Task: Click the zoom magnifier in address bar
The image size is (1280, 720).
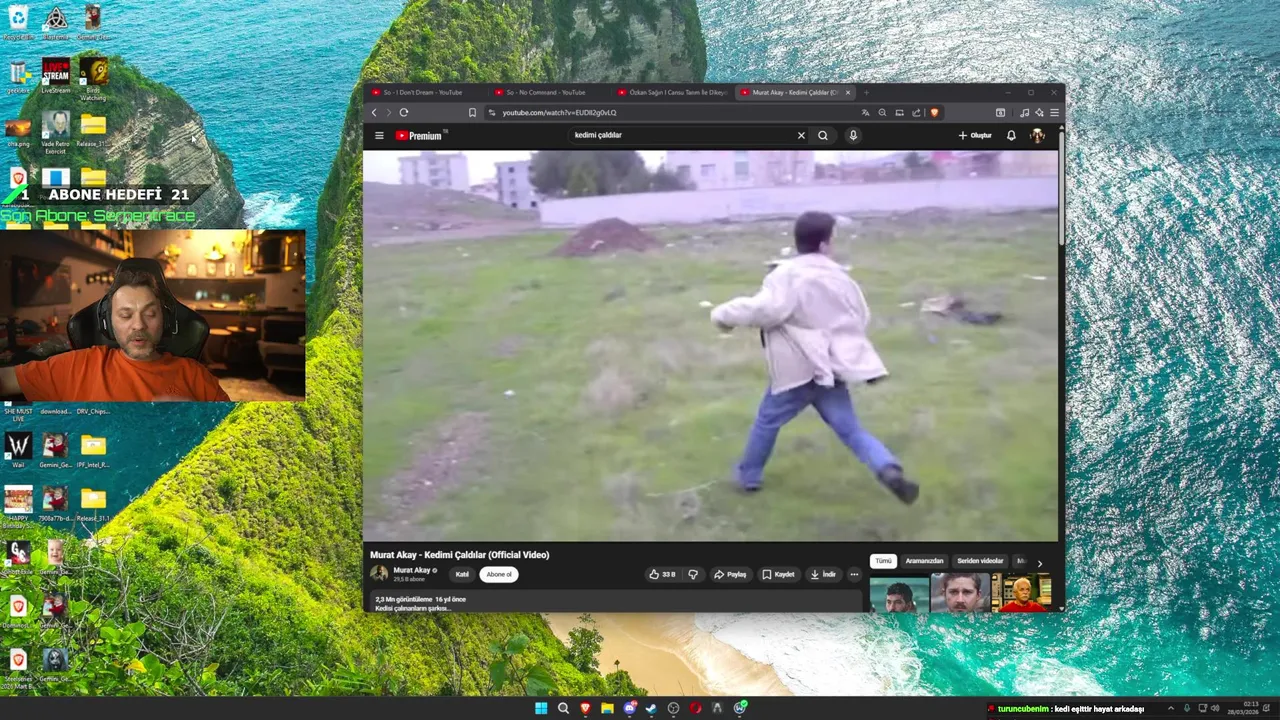Action: click(882, 113)
